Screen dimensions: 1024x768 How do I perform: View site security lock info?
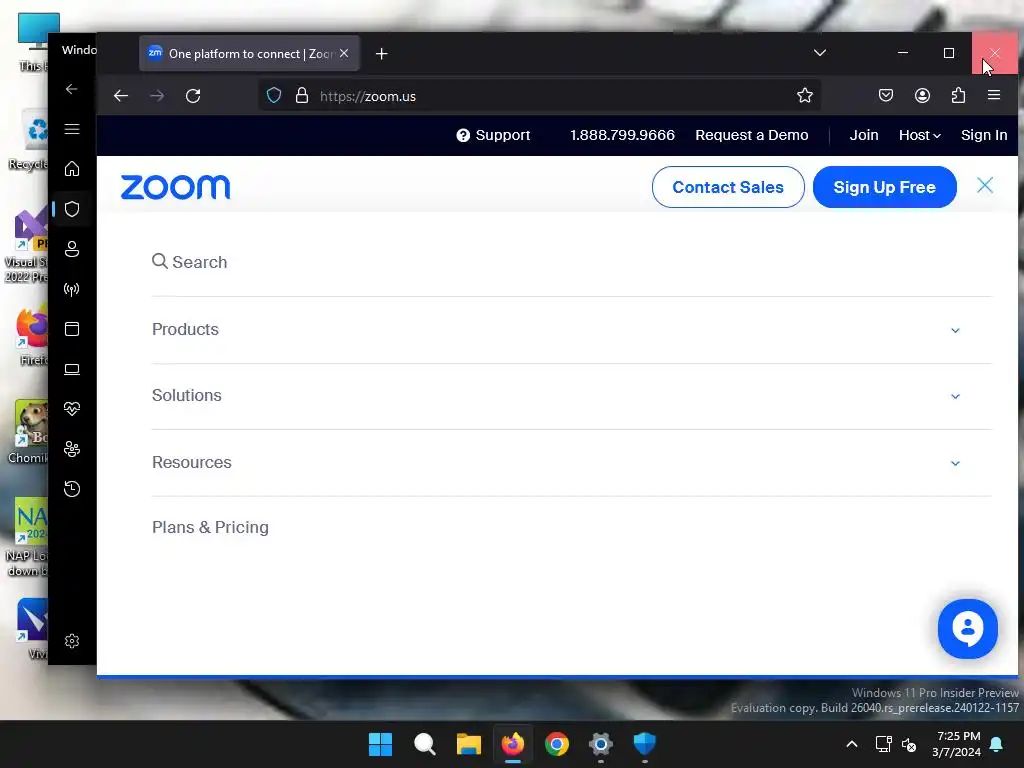pyautogui.click(x=302, y=96)
